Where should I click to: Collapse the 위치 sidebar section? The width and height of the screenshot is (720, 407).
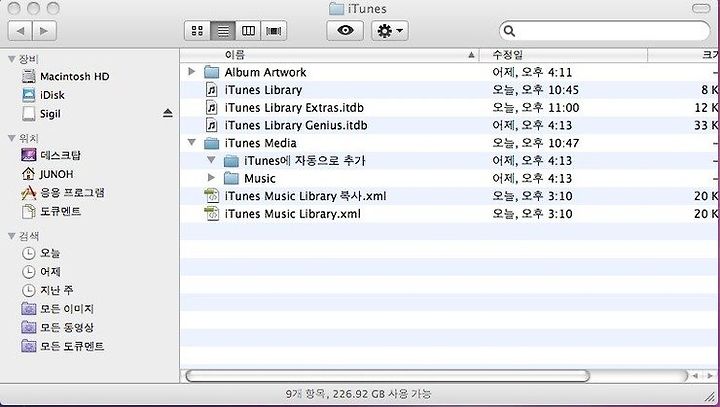12,138
